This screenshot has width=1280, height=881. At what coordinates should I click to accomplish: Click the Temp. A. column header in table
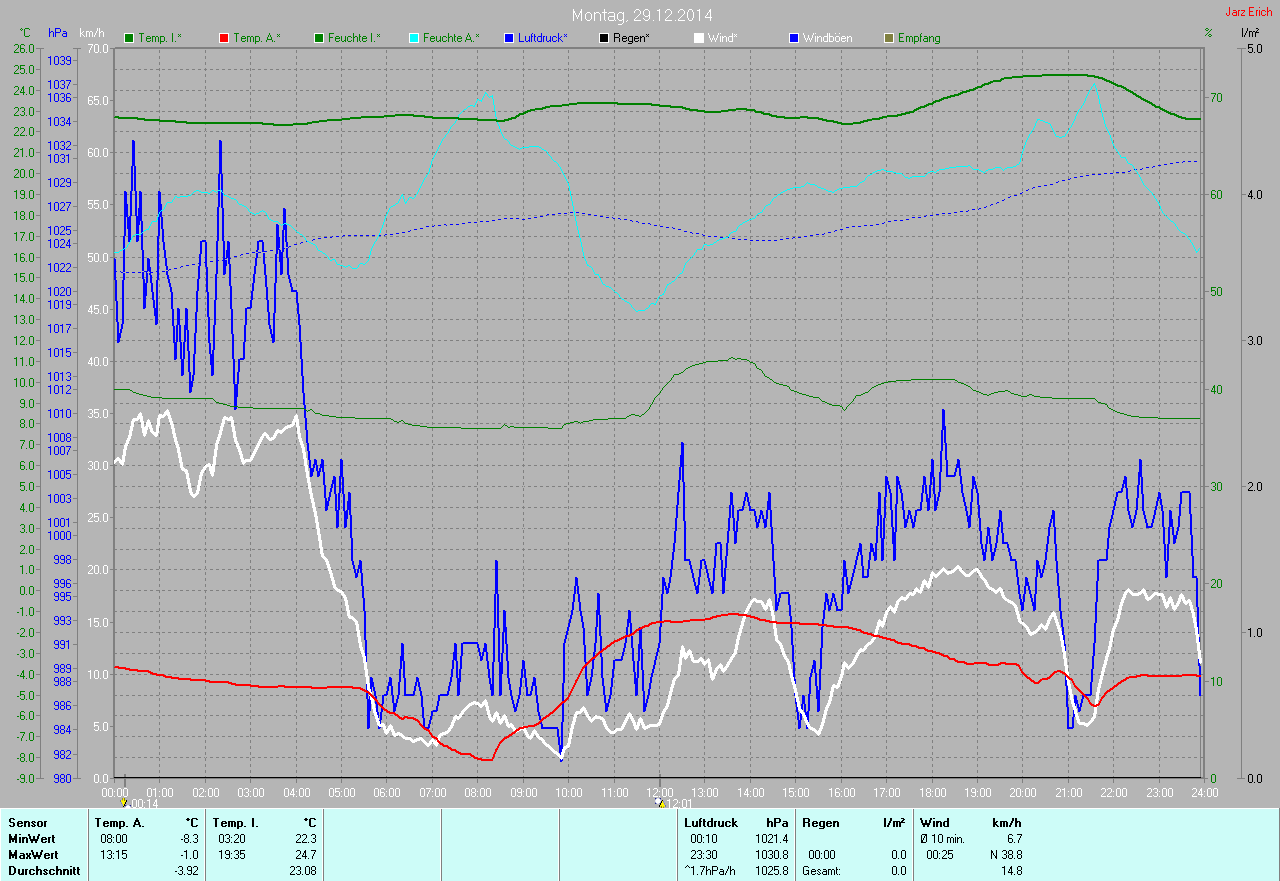click(118, 822)
